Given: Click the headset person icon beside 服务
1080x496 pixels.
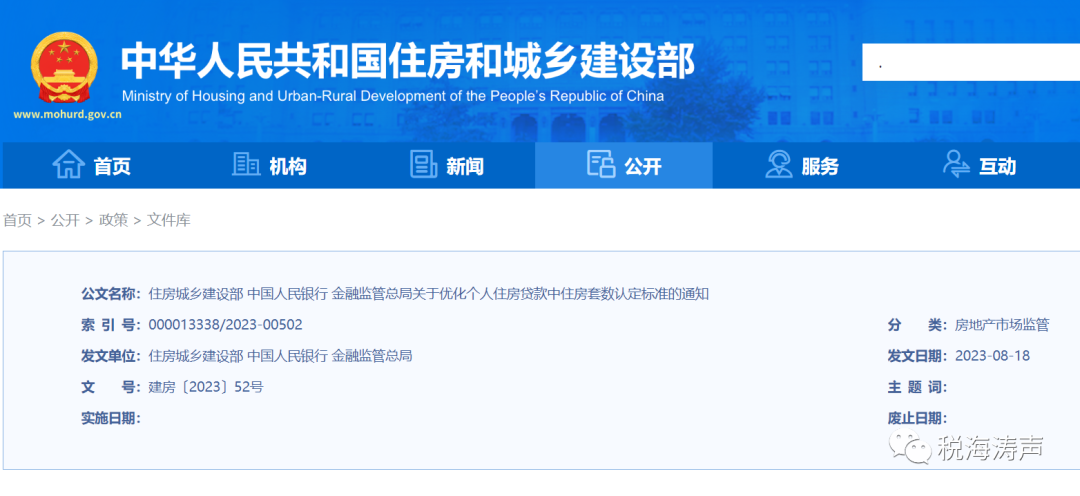Looking at the screenshot, I should click(778, 165).
